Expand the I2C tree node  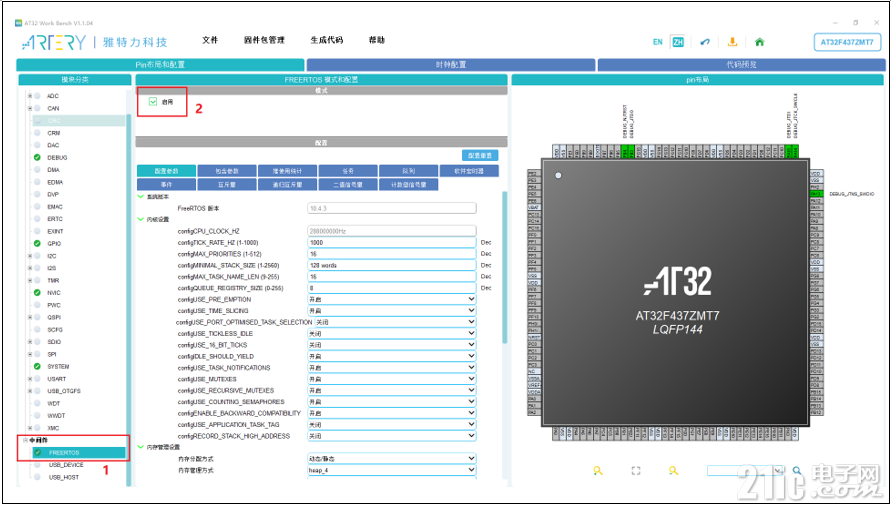[30, 256]
